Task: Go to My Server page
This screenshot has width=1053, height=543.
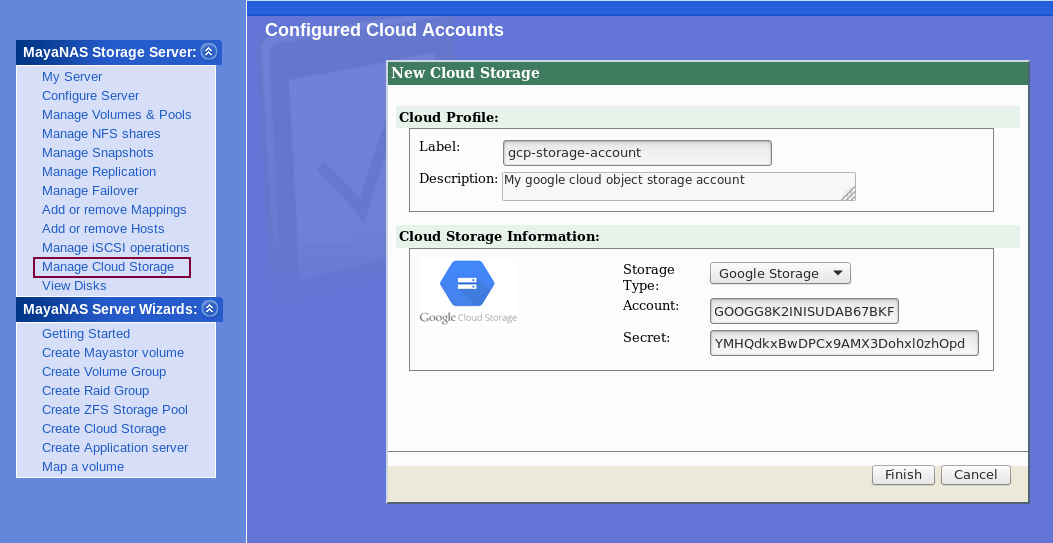Action: 72,77
